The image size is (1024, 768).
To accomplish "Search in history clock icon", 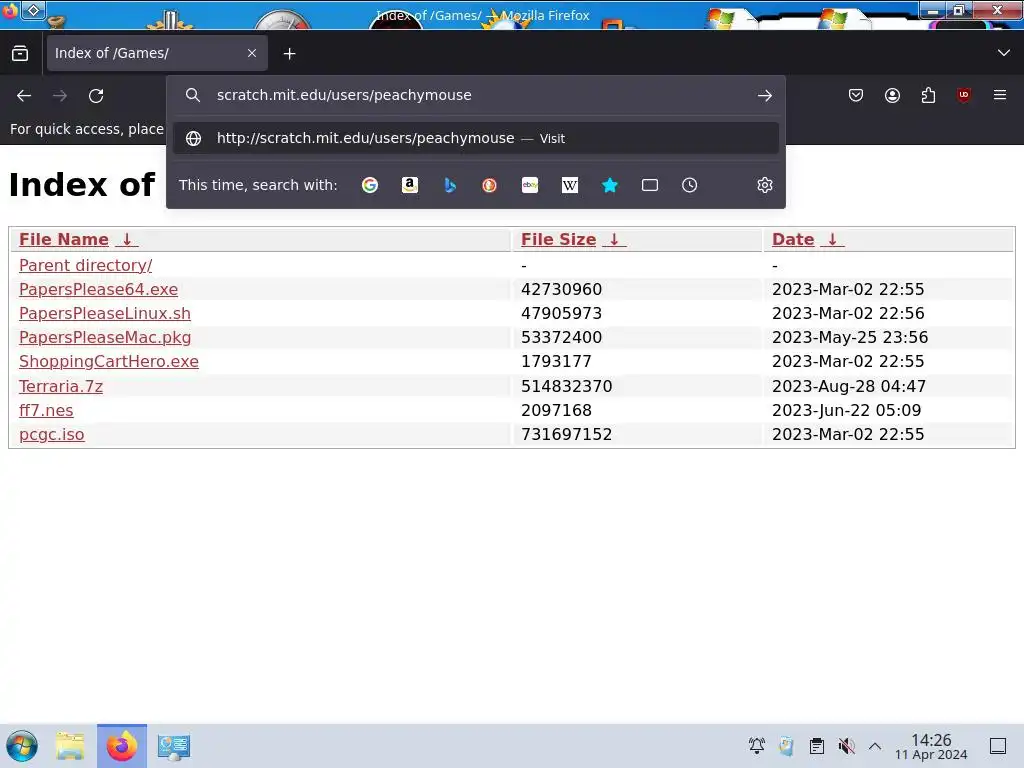I will (690, 185).
